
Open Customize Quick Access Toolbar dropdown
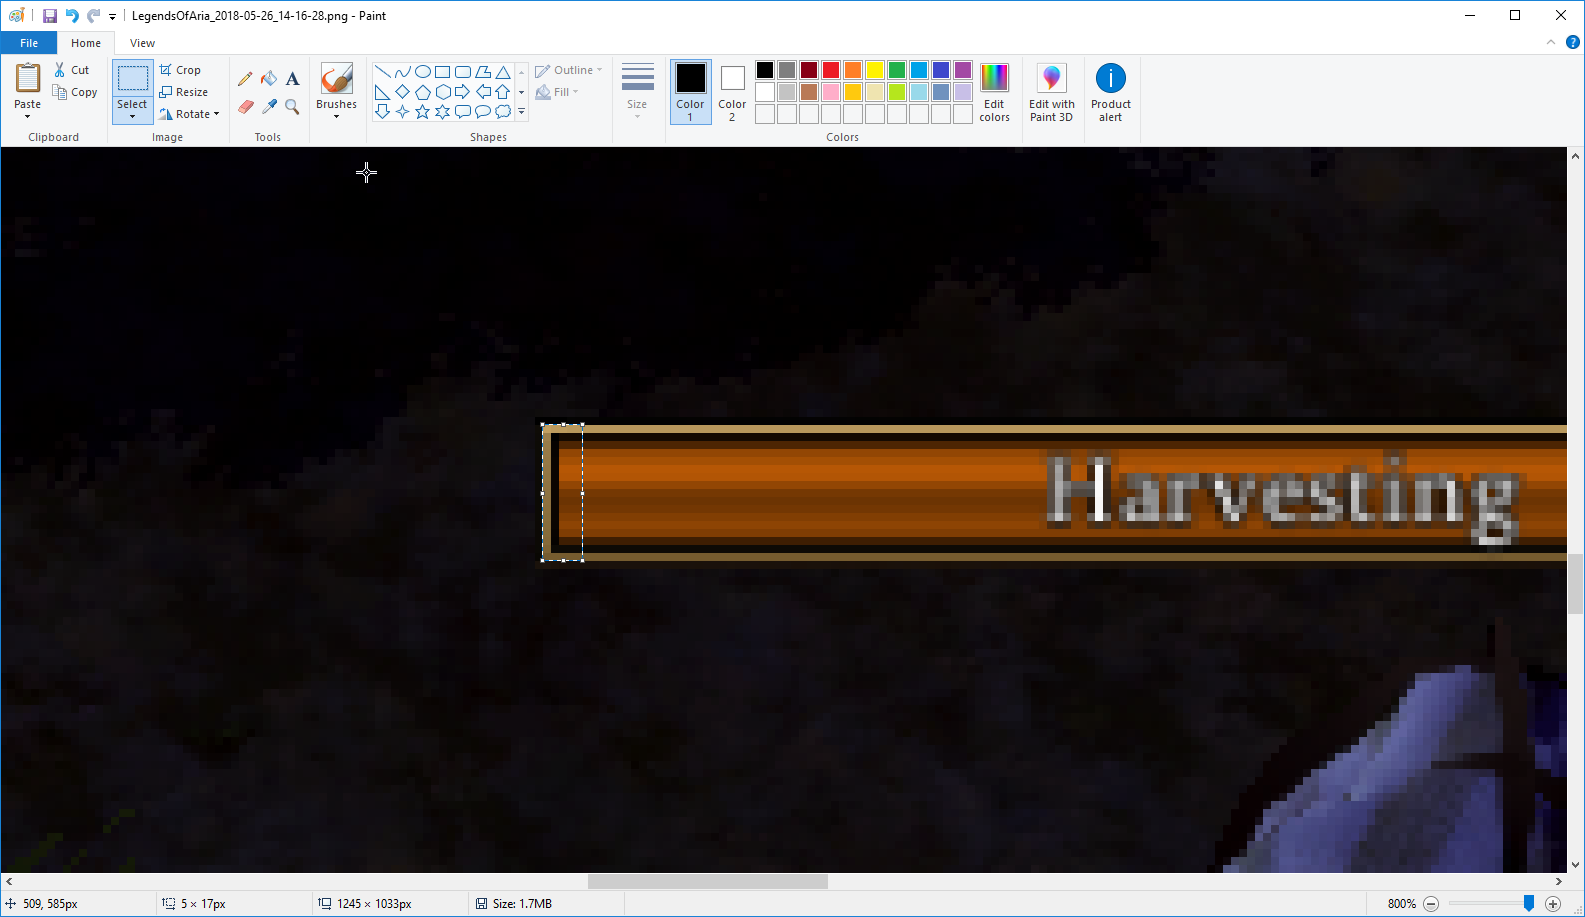coord(112,16)
